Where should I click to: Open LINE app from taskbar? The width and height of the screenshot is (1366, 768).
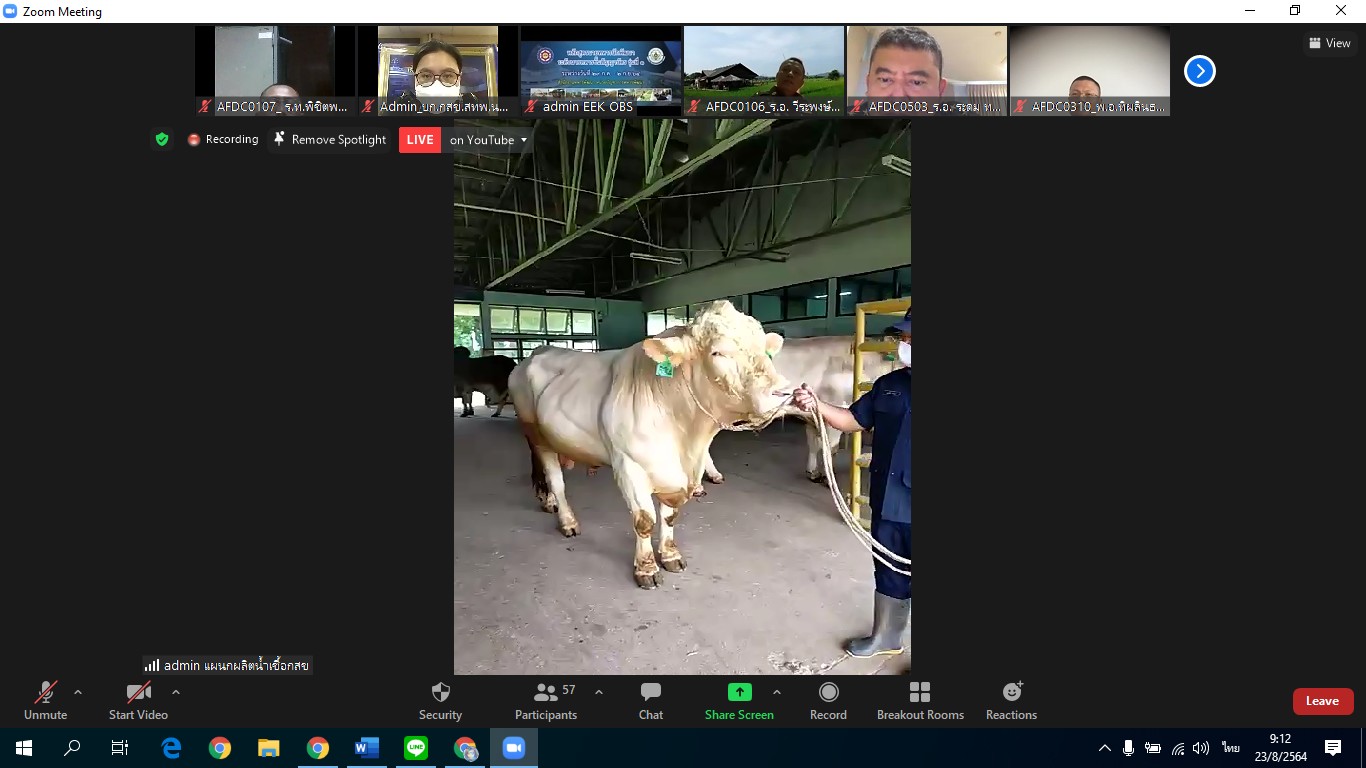(x=416, y=748)
